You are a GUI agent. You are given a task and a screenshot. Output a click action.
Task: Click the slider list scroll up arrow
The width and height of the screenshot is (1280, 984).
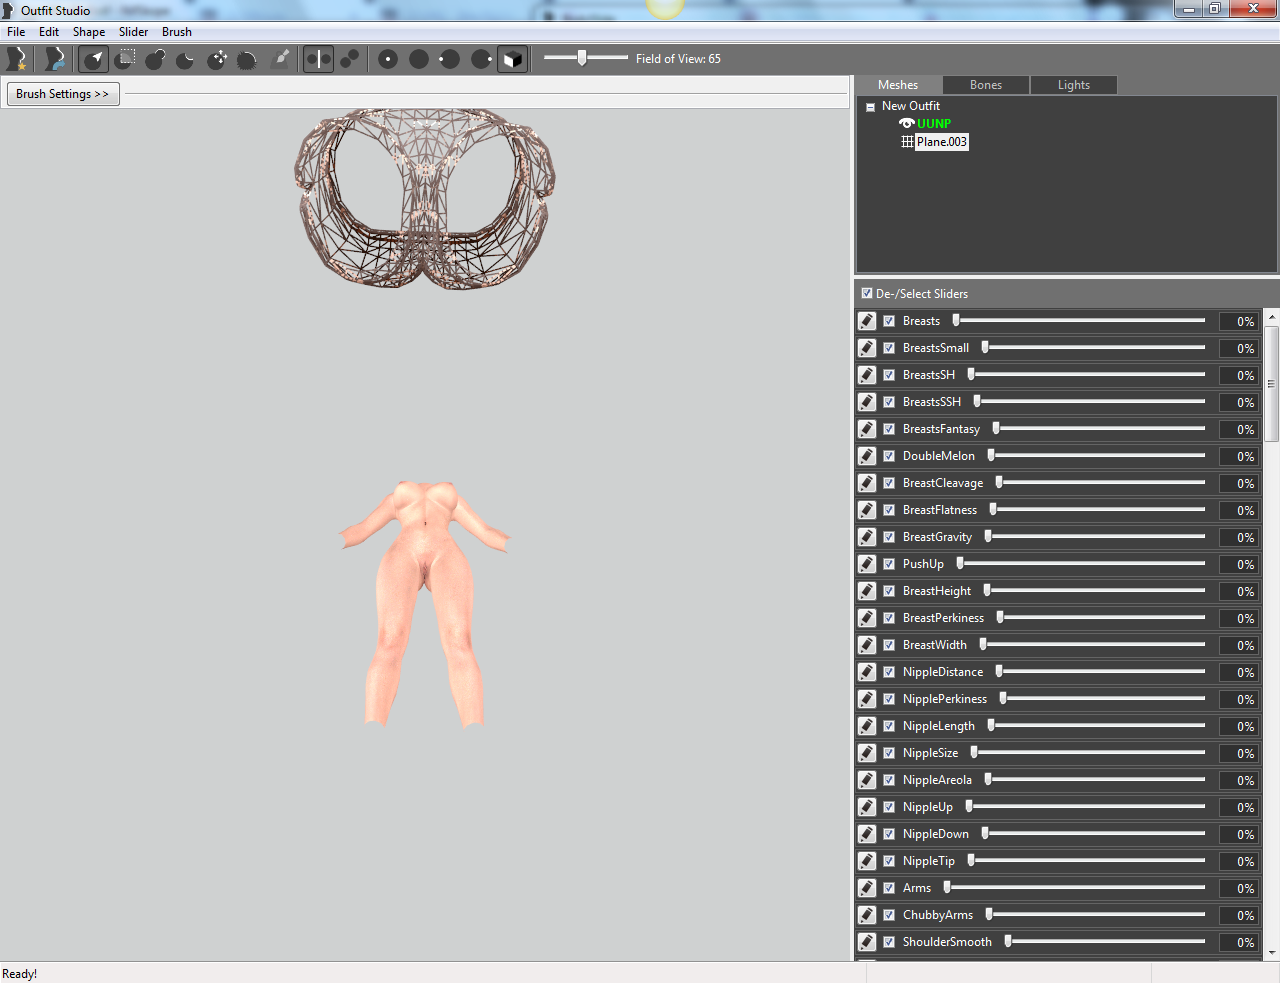tap(1272, 317)
